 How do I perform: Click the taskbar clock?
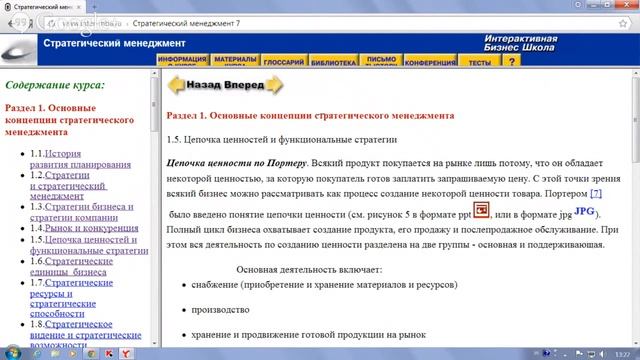tap(622, 354)
